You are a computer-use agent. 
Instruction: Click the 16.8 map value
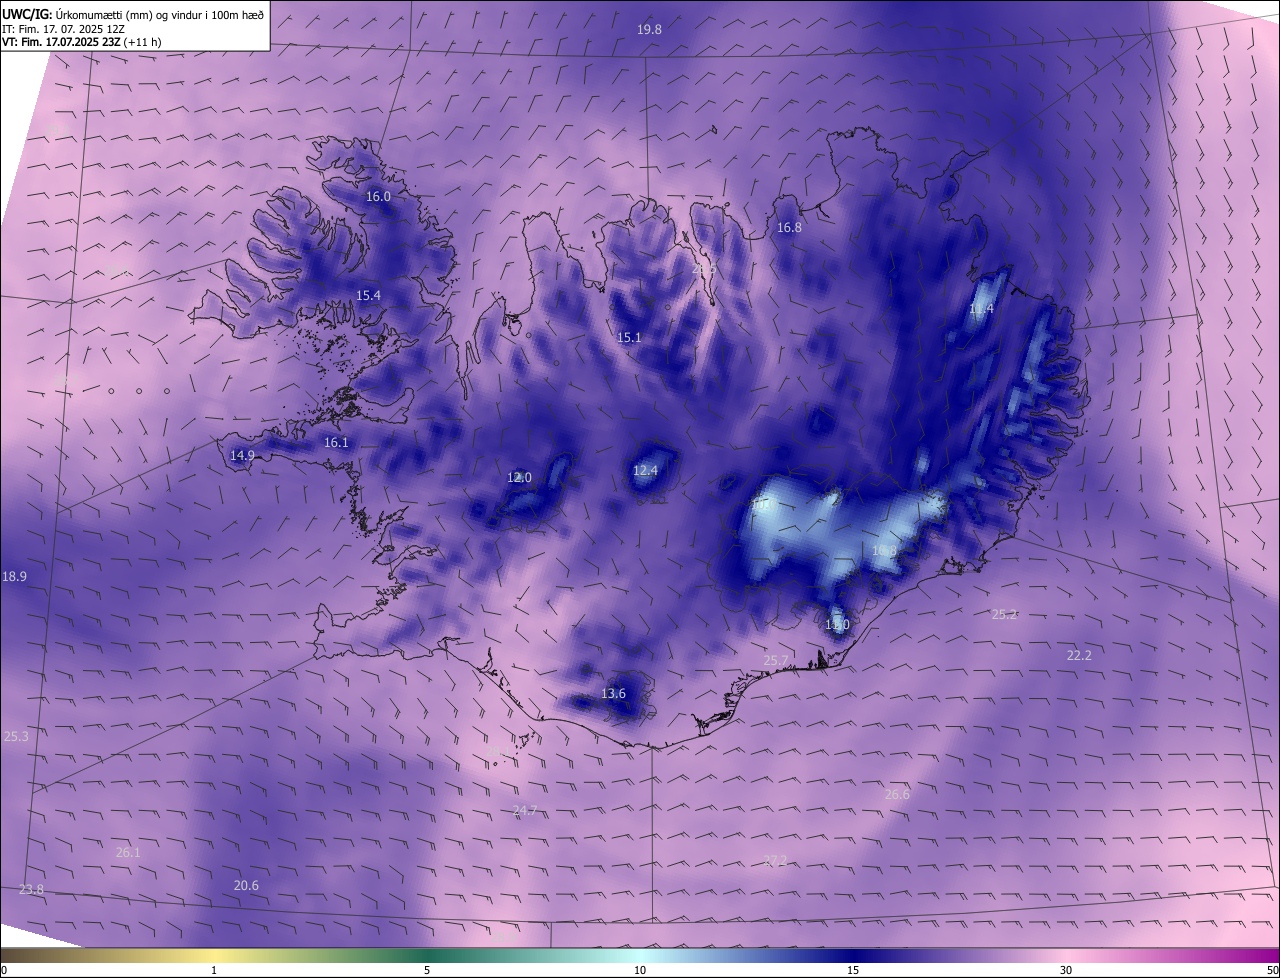pyautogui.click(x=789, y=228)
